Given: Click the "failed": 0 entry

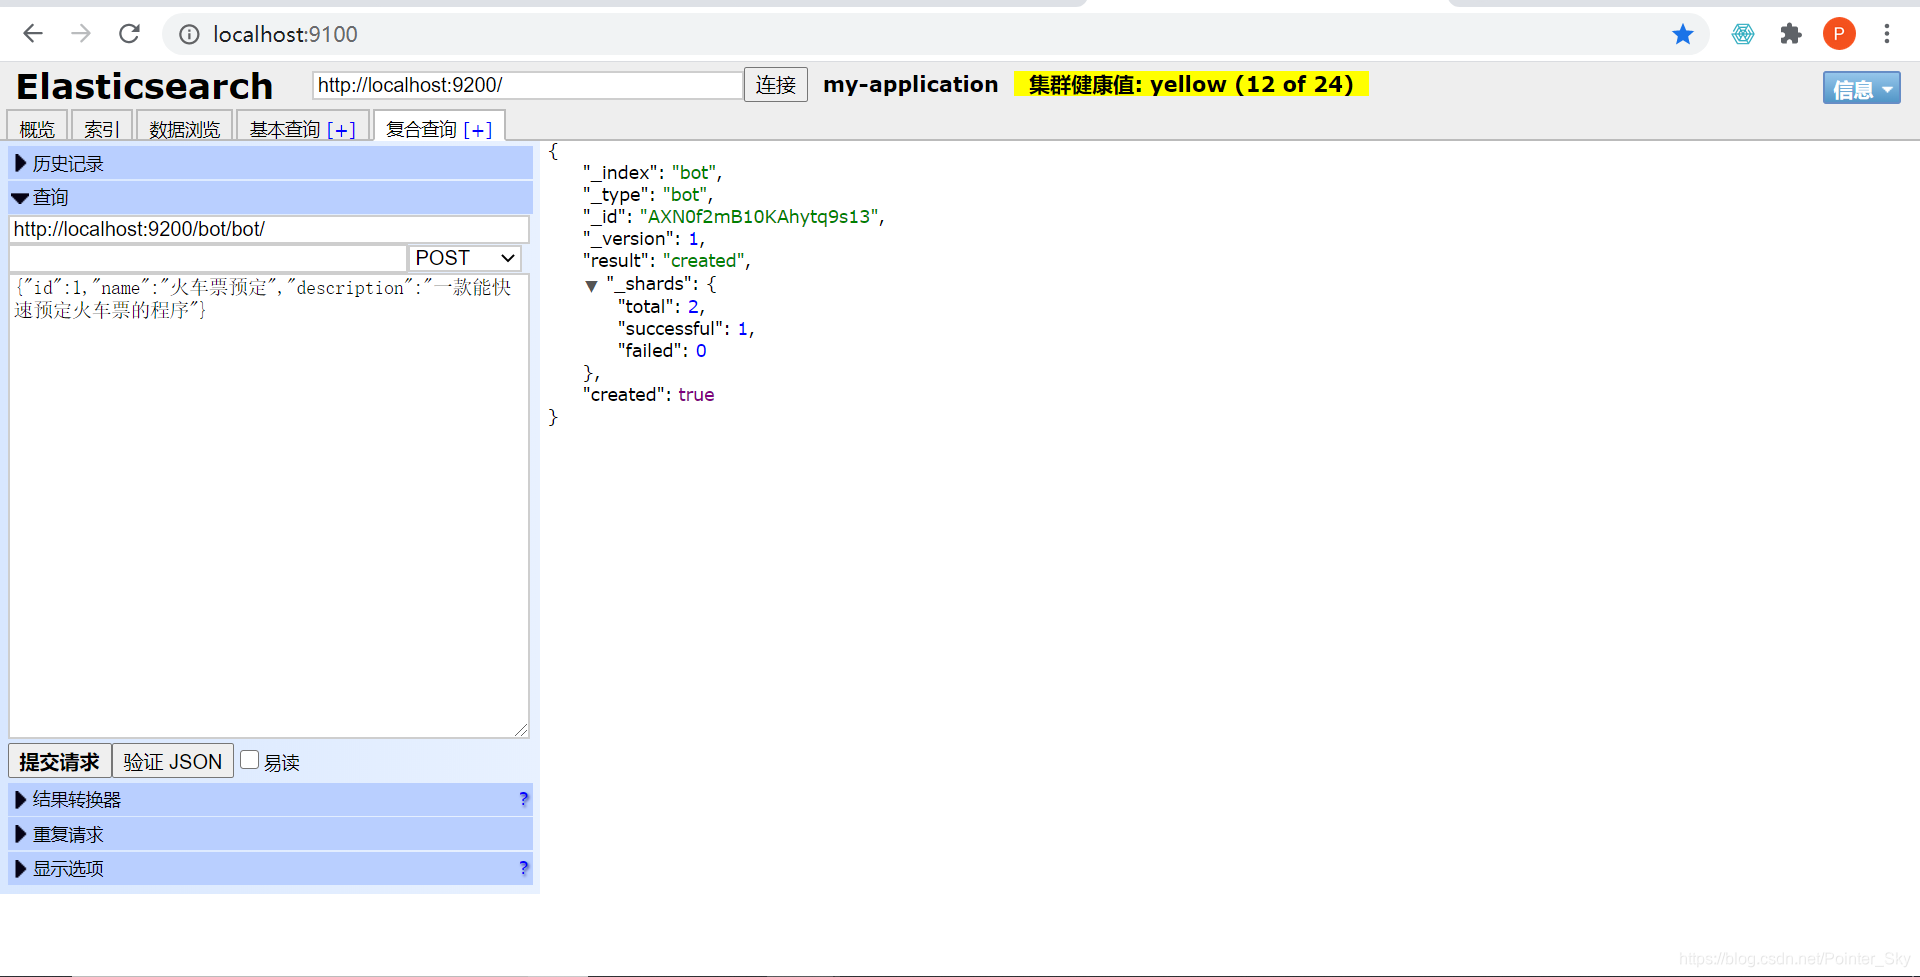Looking at the screenshot, I should pos(662,351).
